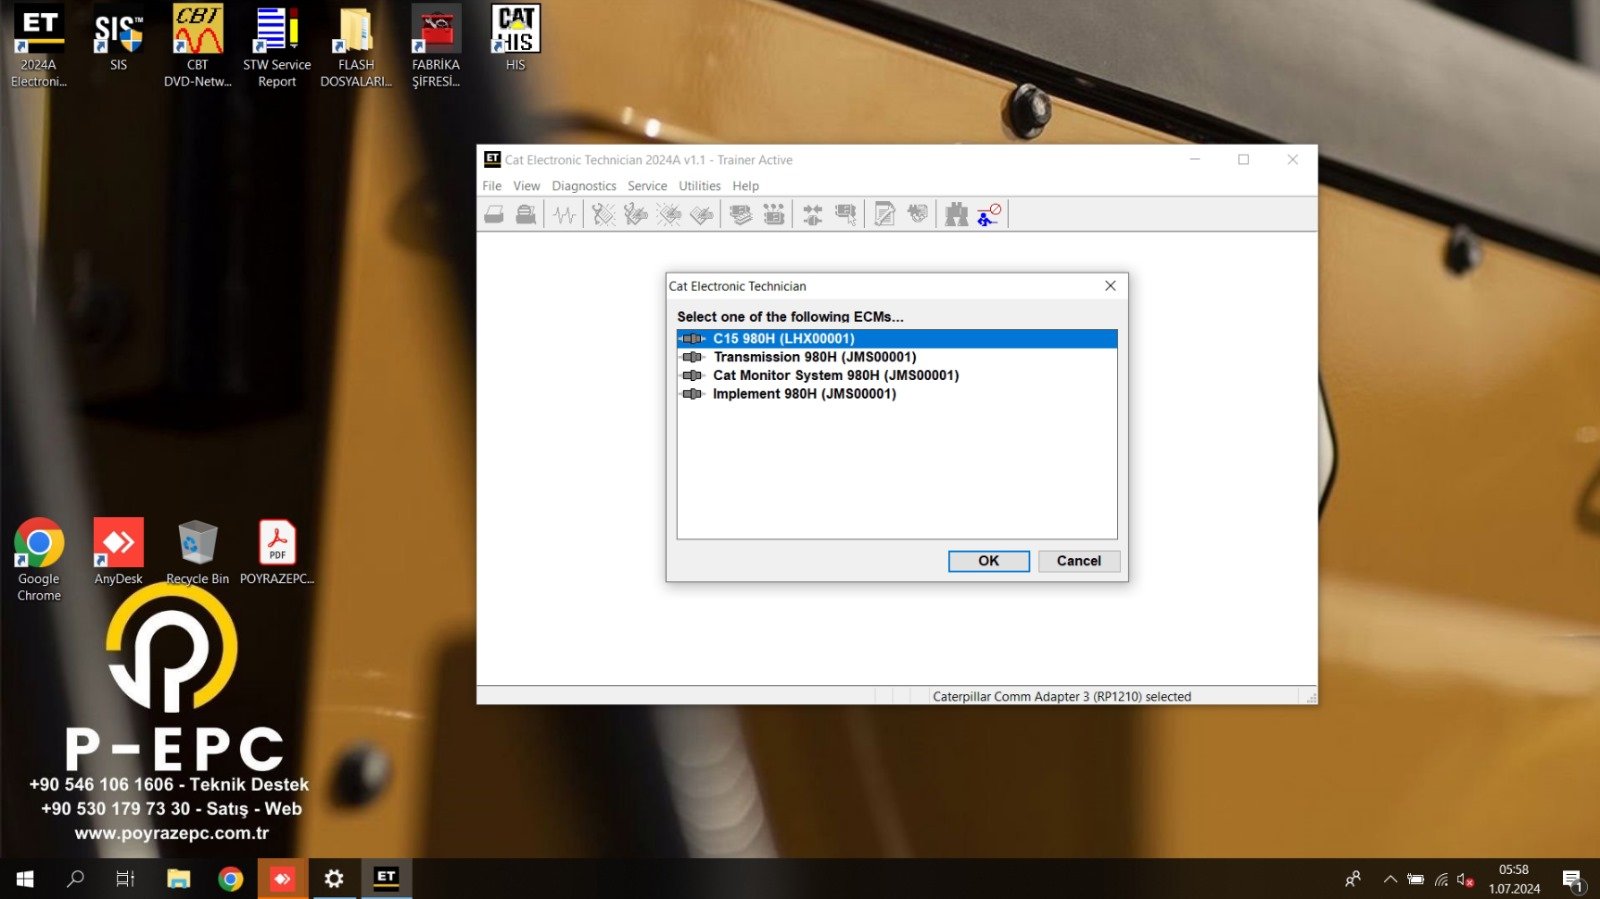The image size is (1600, 899).
Task: Open STW Service Report desktop shortcut
Action: [x=277, y=47]
